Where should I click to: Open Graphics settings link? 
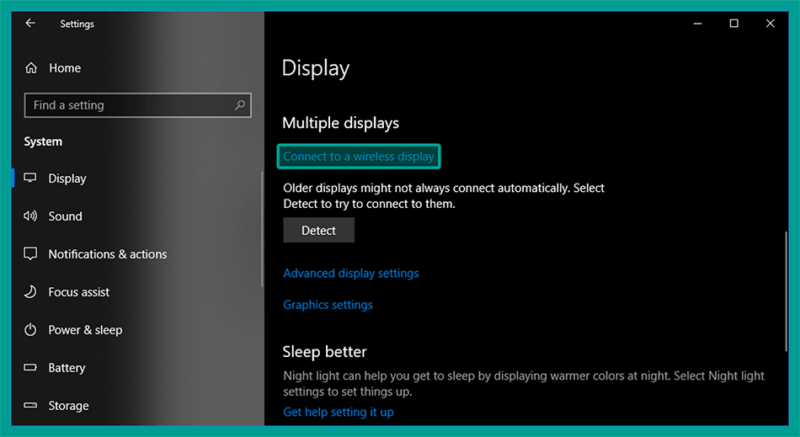pos(328,305)
